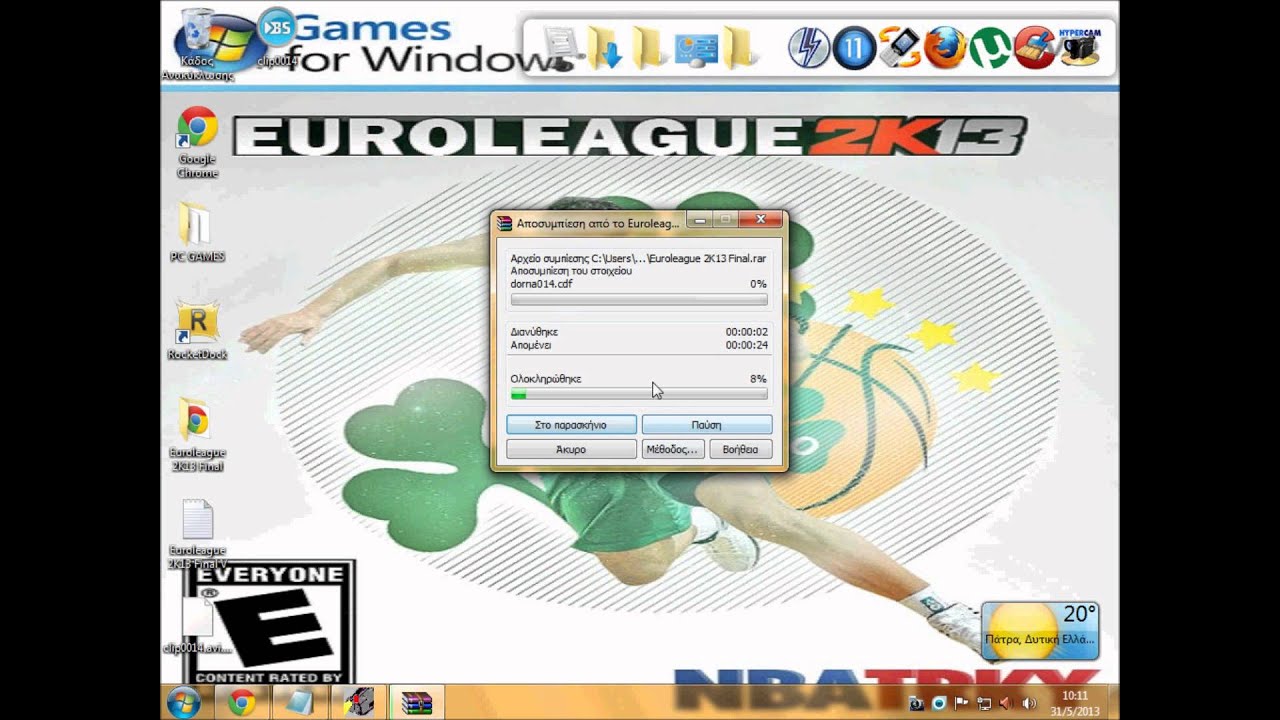Open the Downloads folder in the dock
The width and height of the screenshot is (1280, 720).
[x=605, y=47]
